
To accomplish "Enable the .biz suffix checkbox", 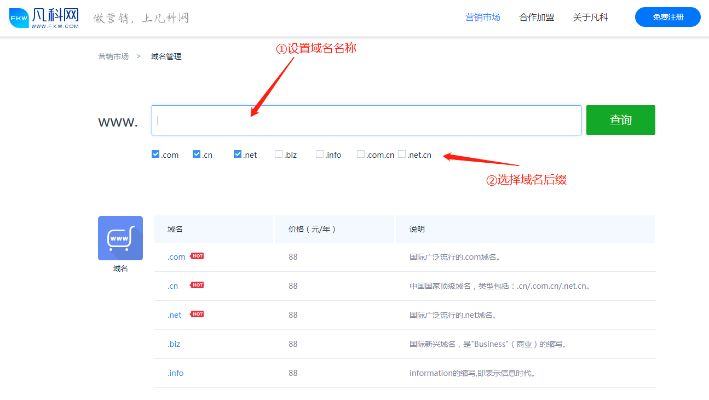I will coord(279,154).
